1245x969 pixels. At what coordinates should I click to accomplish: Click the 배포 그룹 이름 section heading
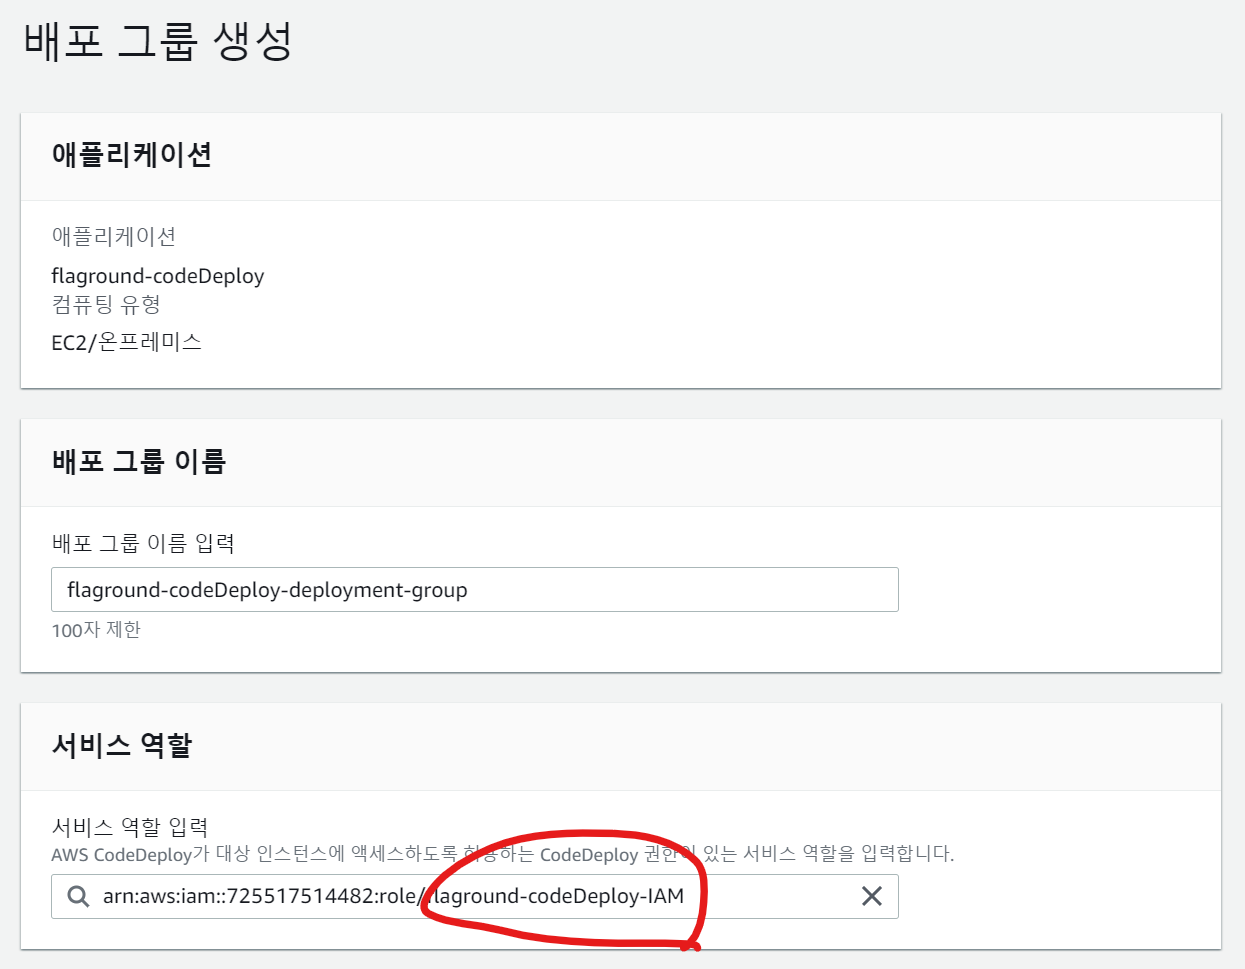coord(139,461)
